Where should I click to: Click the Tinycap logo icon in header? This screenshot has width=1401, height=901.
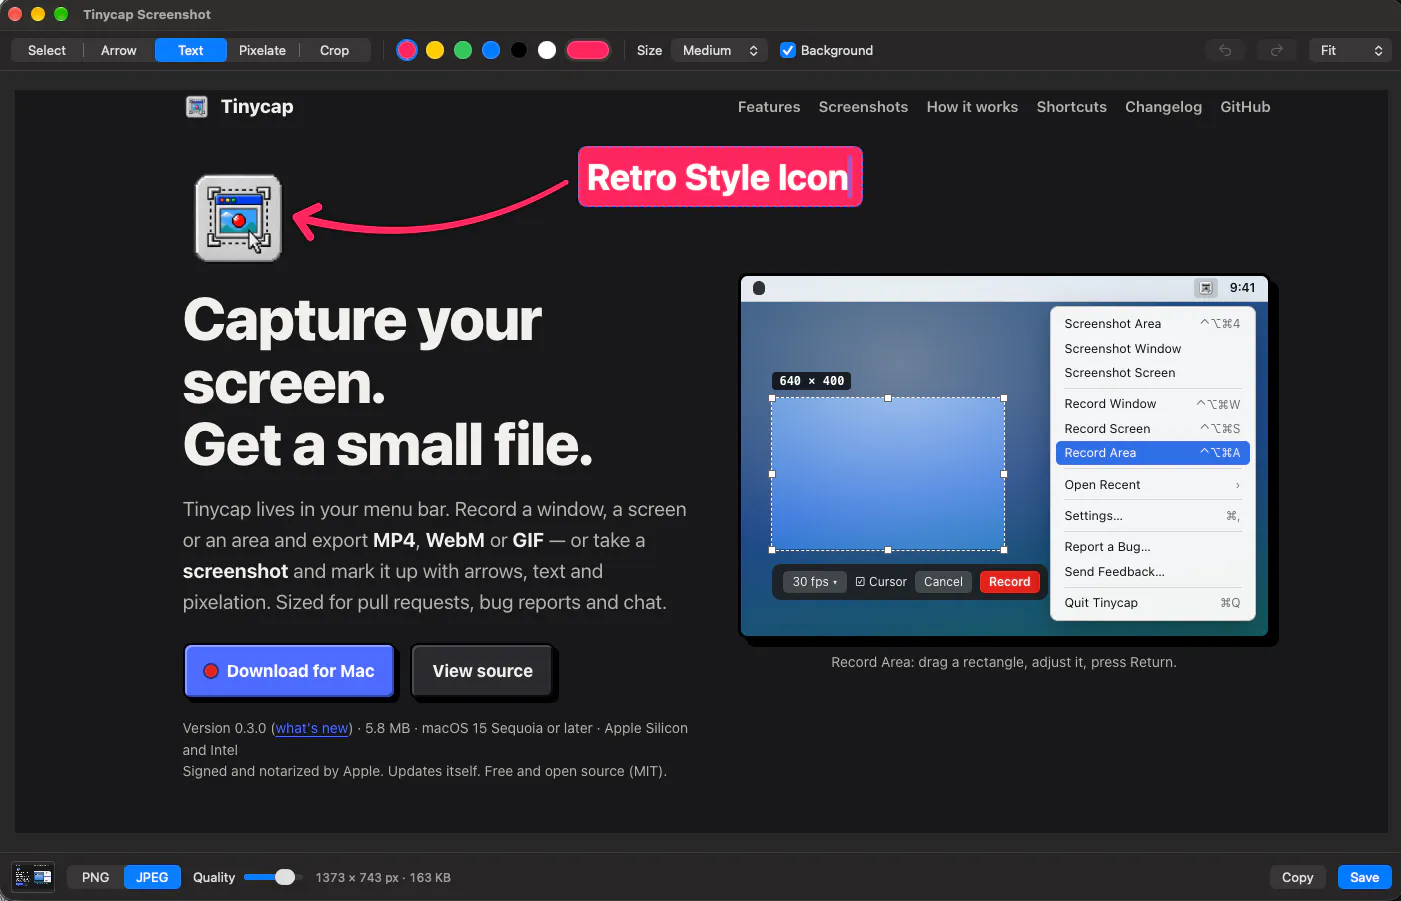[x=197, y=107]
